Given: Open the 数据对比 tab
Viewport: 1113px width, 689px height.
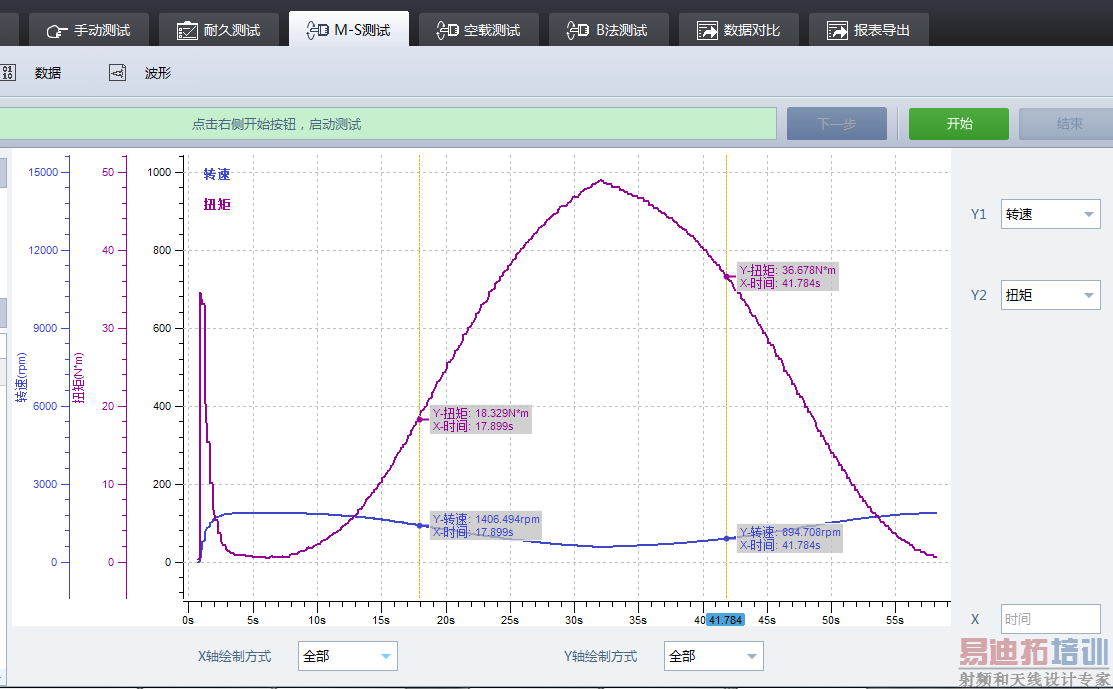Looking at the screenshot, I should click(739, 30).
